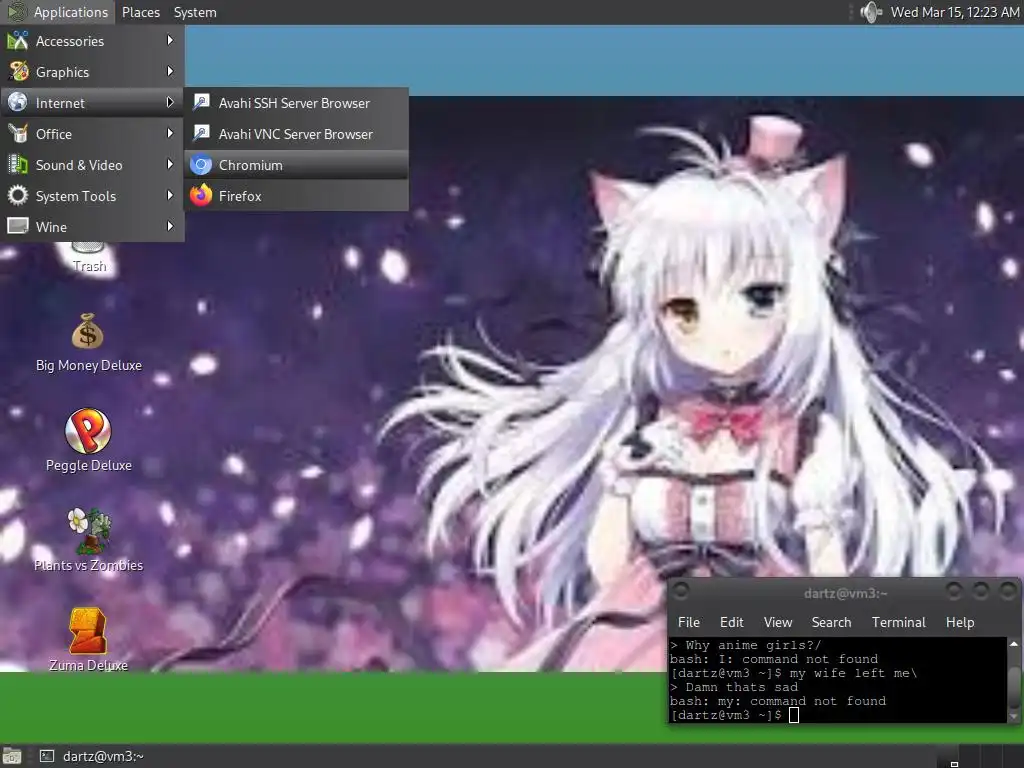
Task: Open the terminal Edit menu
Action: (731, 622)
